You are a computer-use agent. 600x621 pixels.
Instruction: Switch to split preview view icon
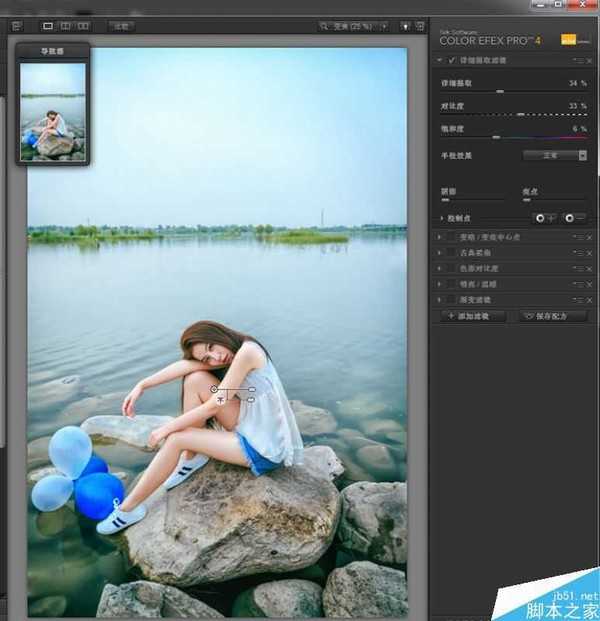click(65, 25)
